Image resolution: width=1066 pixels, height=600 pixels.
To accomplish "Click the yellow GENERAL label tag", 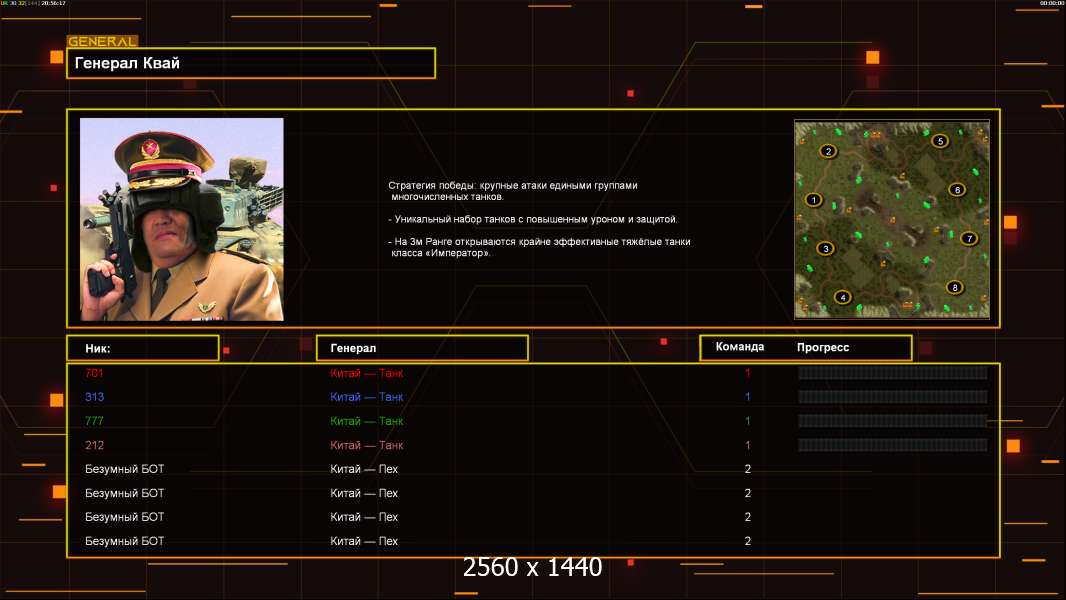I will (x=102, y=42).
